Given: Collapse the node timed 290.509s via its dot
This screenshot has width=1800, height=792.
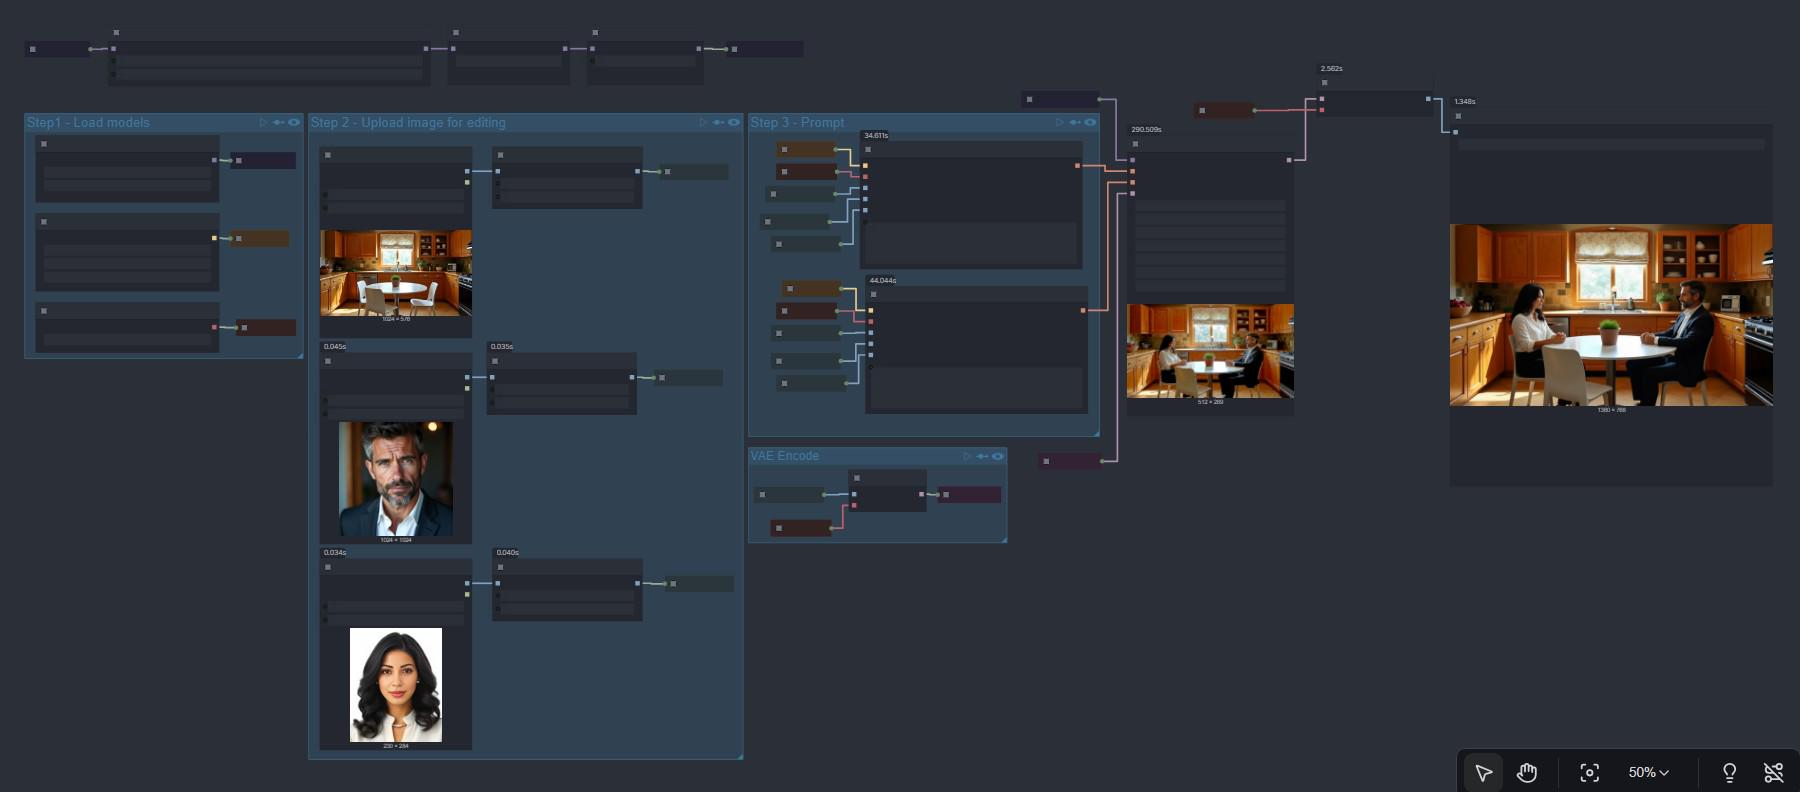Looking at the screenshot, I should click(1135, 144).
